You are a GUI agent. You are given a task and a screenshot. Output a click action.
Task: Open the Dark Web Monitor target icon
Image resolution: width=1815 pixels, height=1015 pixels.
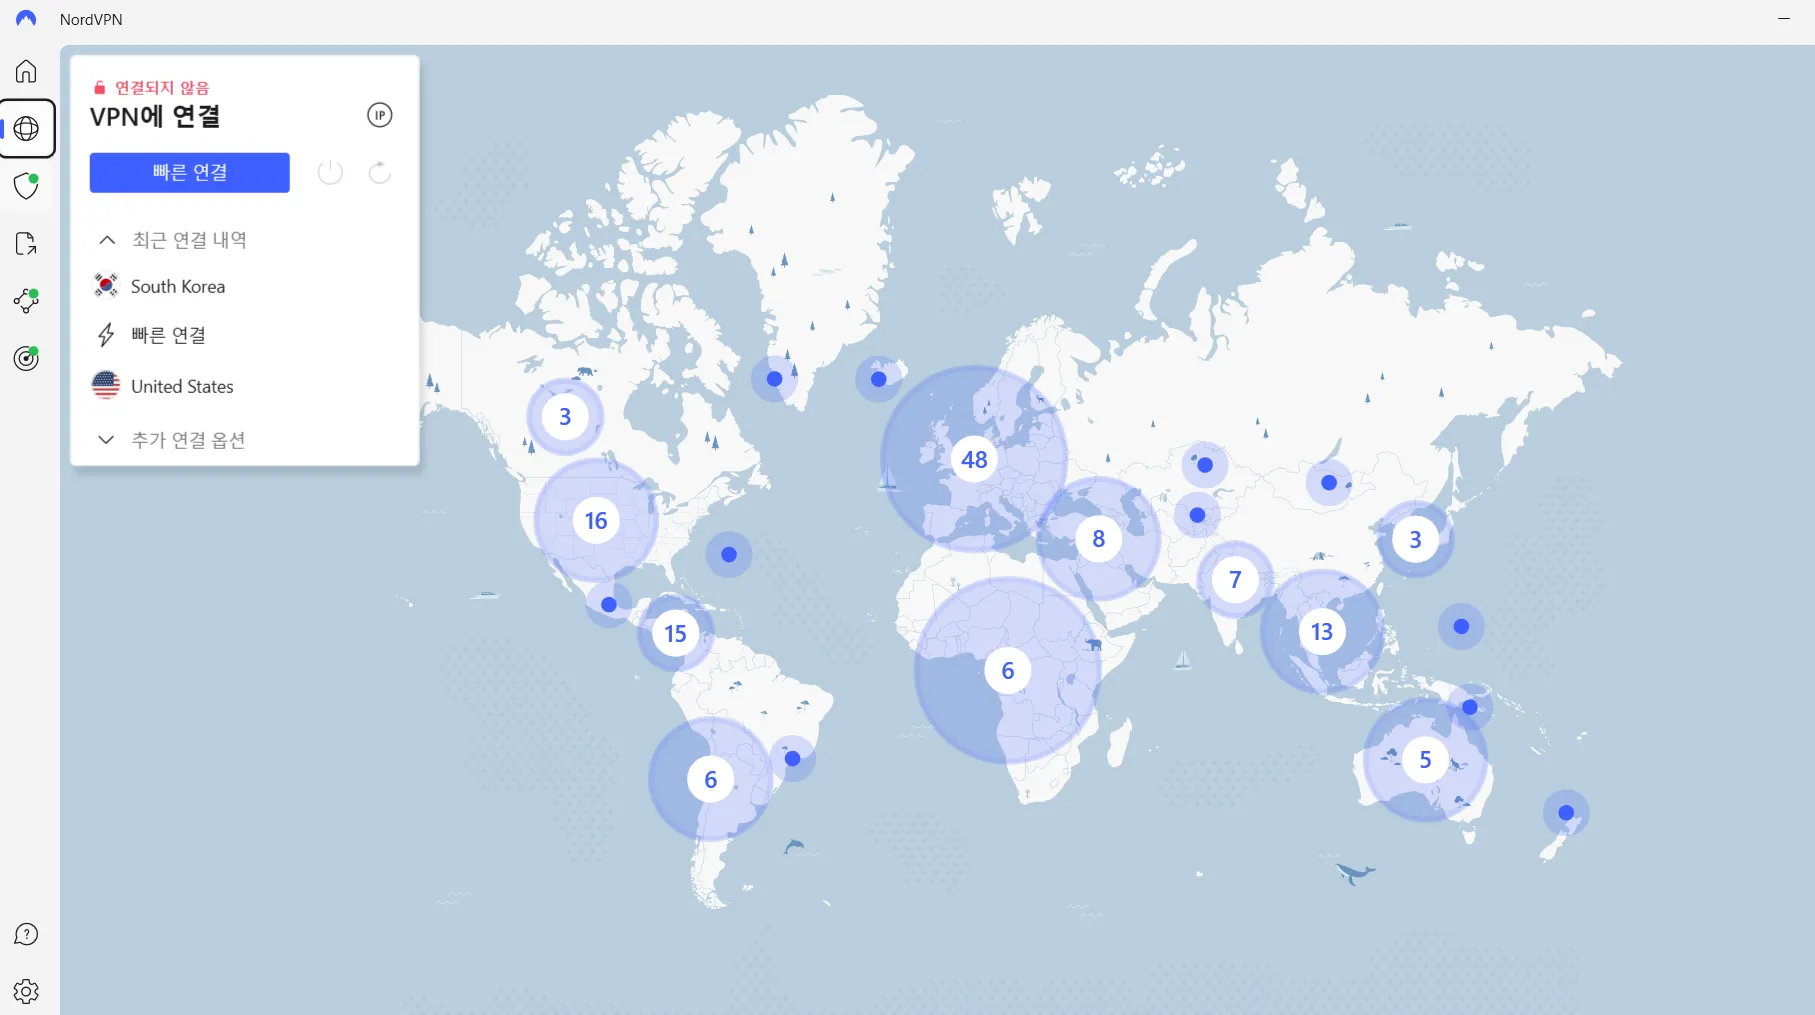pyautogui.click(x=26, y=358)
